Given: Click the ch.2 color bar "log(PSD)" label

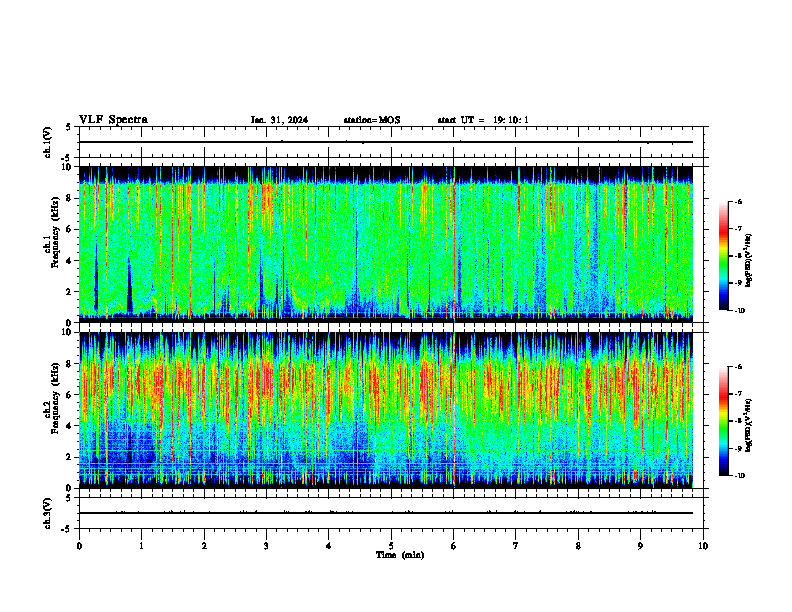Looking at the screenshot, I should tap(748, 425).
